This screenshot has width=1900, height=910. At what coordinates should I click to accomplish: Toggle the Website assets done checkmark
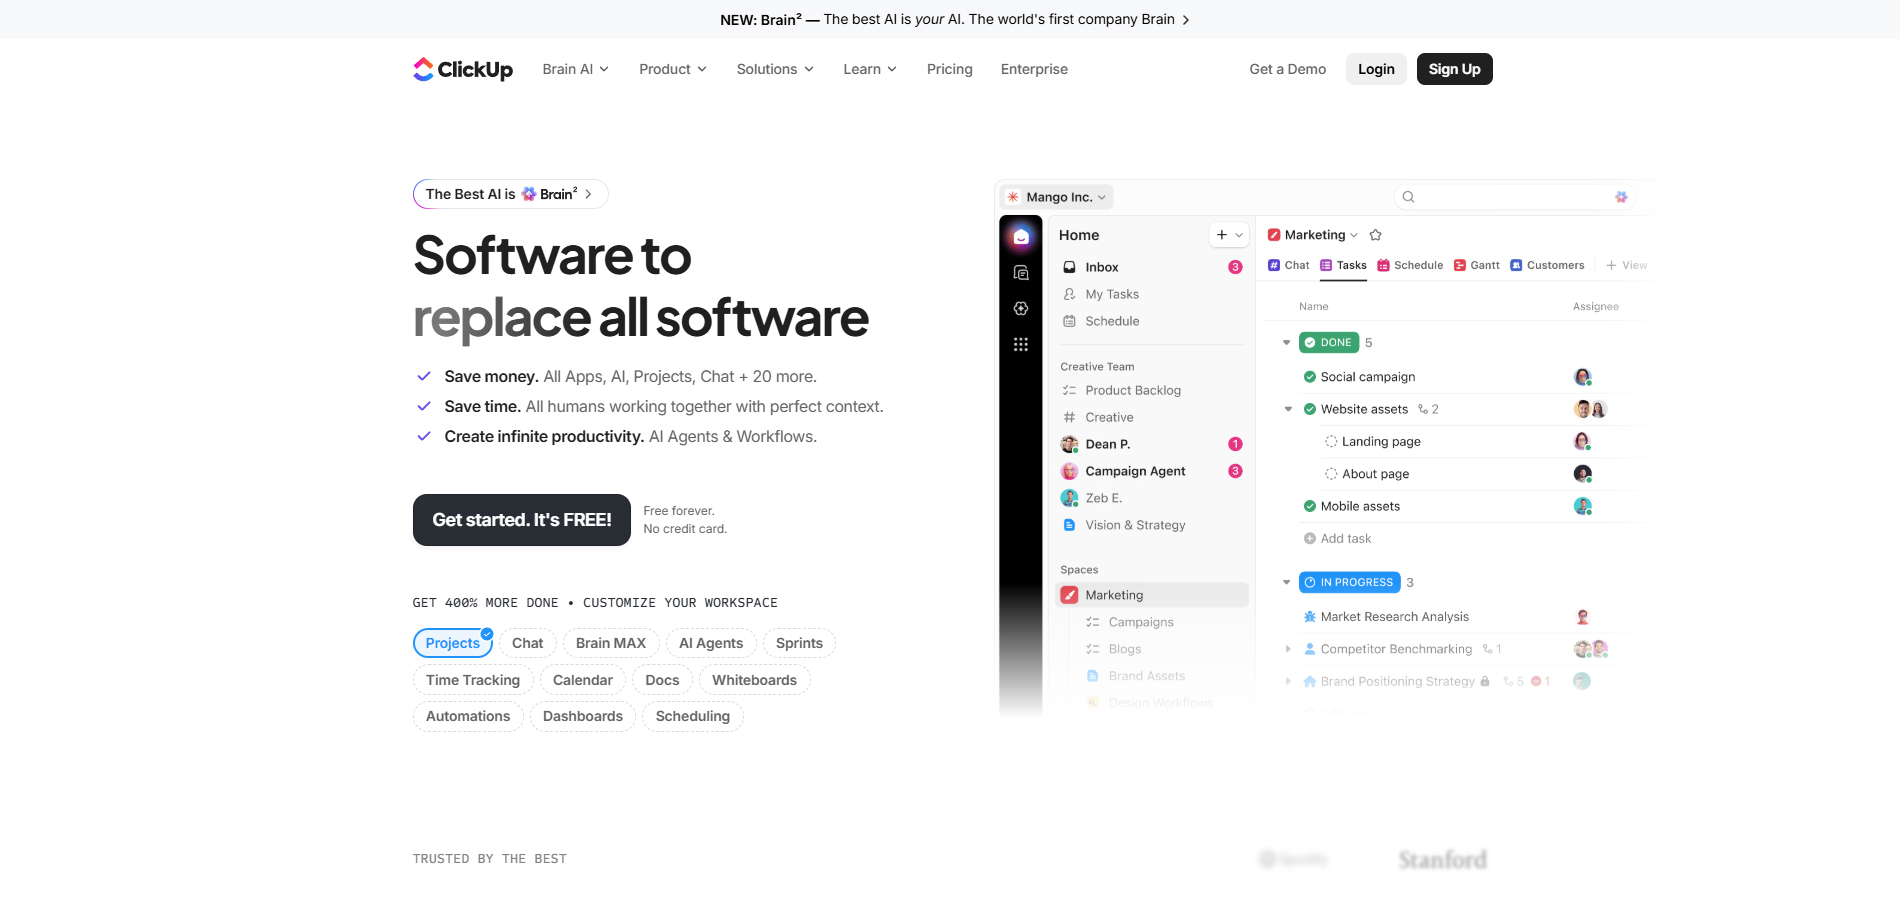tap(1309, 409)
